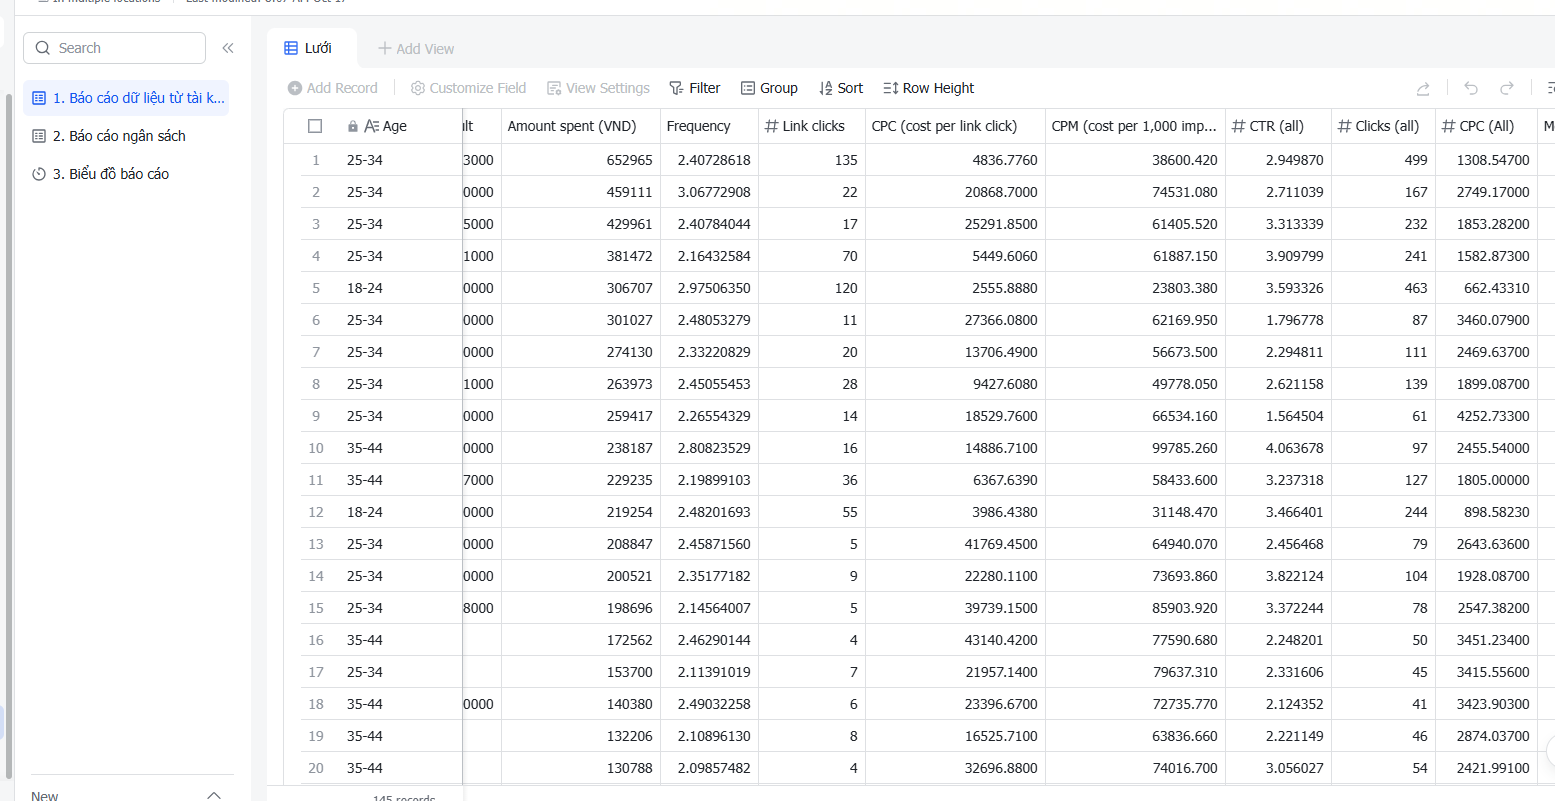Click the Amount spent cell 652965
1555x801 pixels.
point(581,160)
